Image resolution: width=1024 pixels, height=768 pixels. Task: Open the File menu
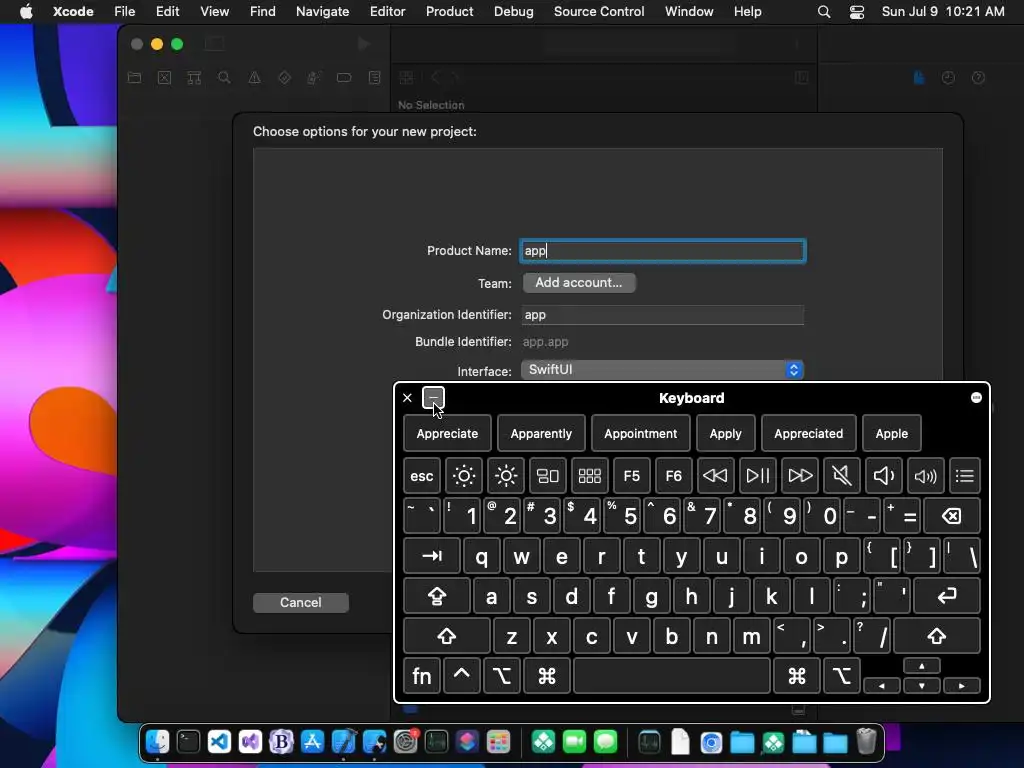click(x=124, y=12)
